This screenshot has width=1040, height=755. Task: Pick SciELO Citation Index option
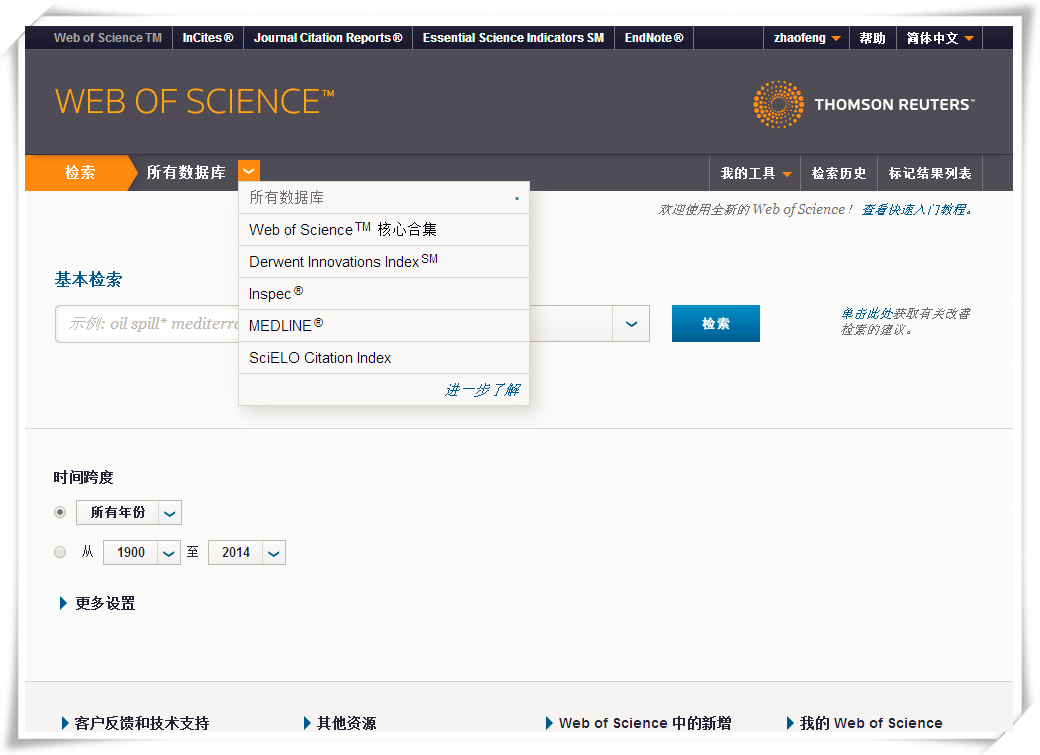click(x=320, y=358)
